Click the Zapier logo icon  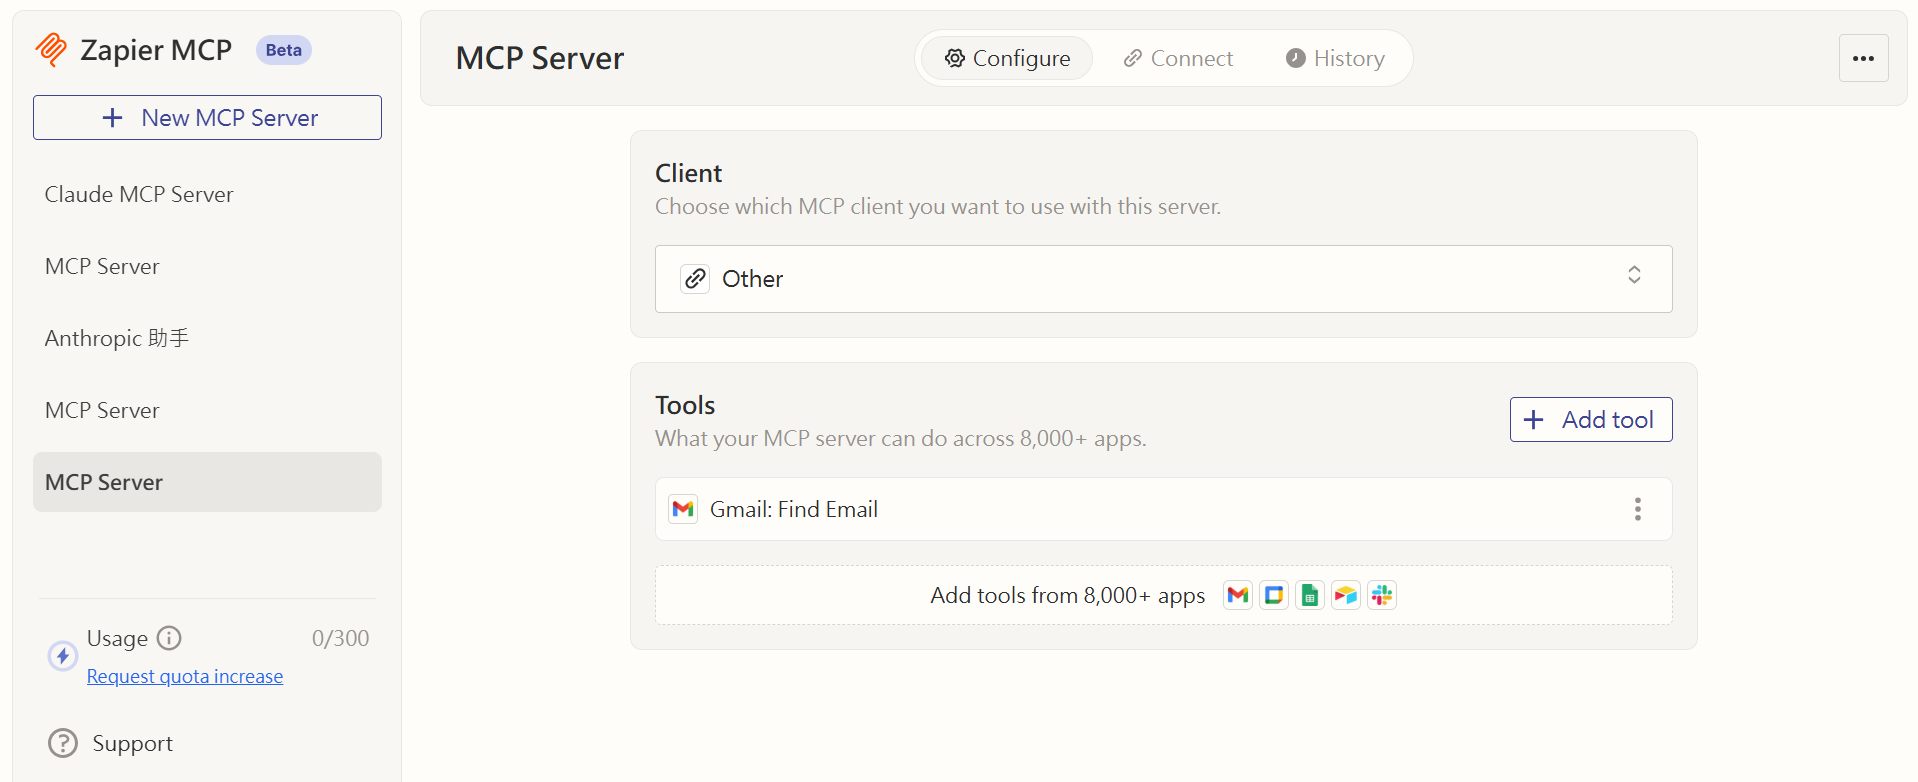click(51, 49)
